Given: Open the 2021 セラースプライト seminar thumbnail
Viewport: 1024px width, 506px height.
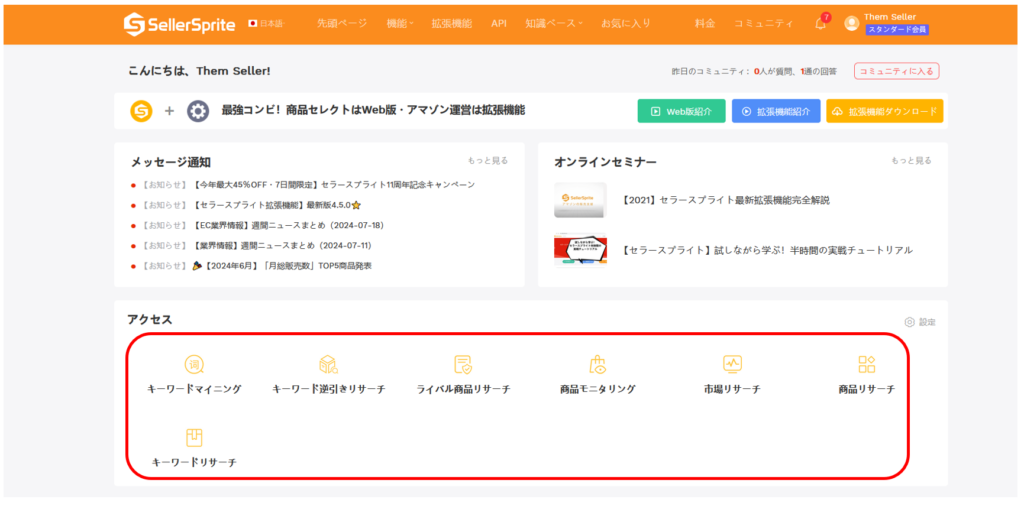Looking at the screenshot, I should 580,200.
